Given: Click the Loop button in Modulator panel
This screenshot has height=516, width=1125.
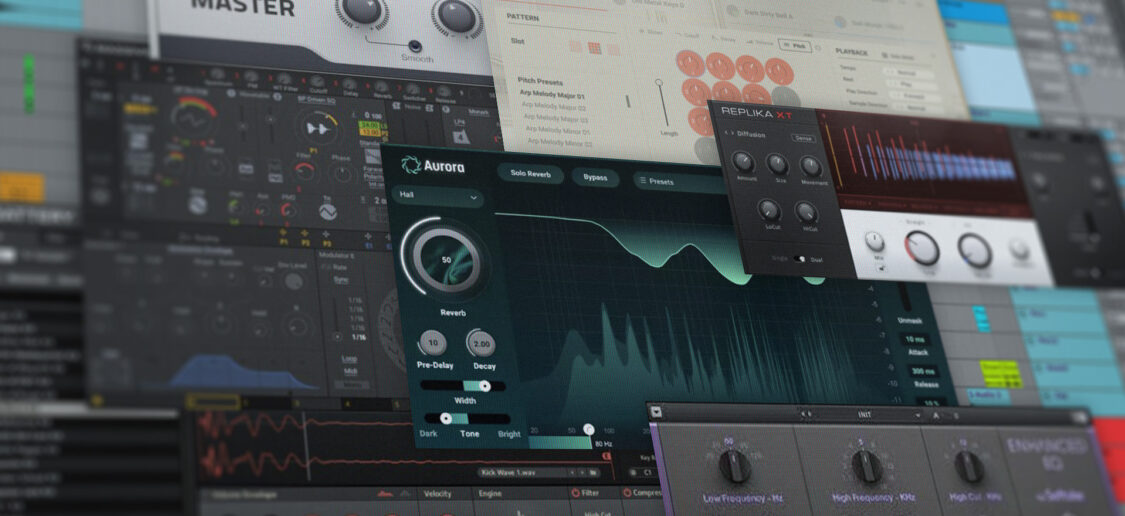Looking at the screenshot, I should point(351,359).
